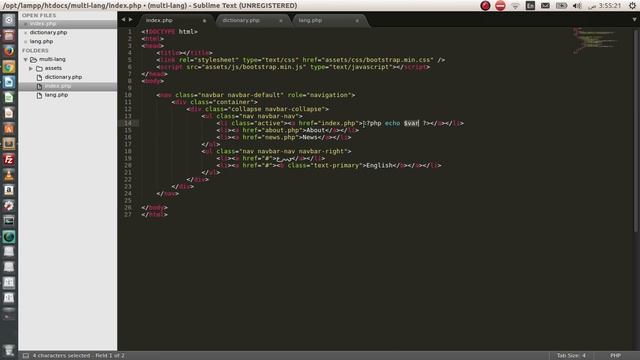Viewport: 640px width, 360px height.
Task: Click 'bootstrap.min.css' href on line 5
Action: tap(398, 60)
